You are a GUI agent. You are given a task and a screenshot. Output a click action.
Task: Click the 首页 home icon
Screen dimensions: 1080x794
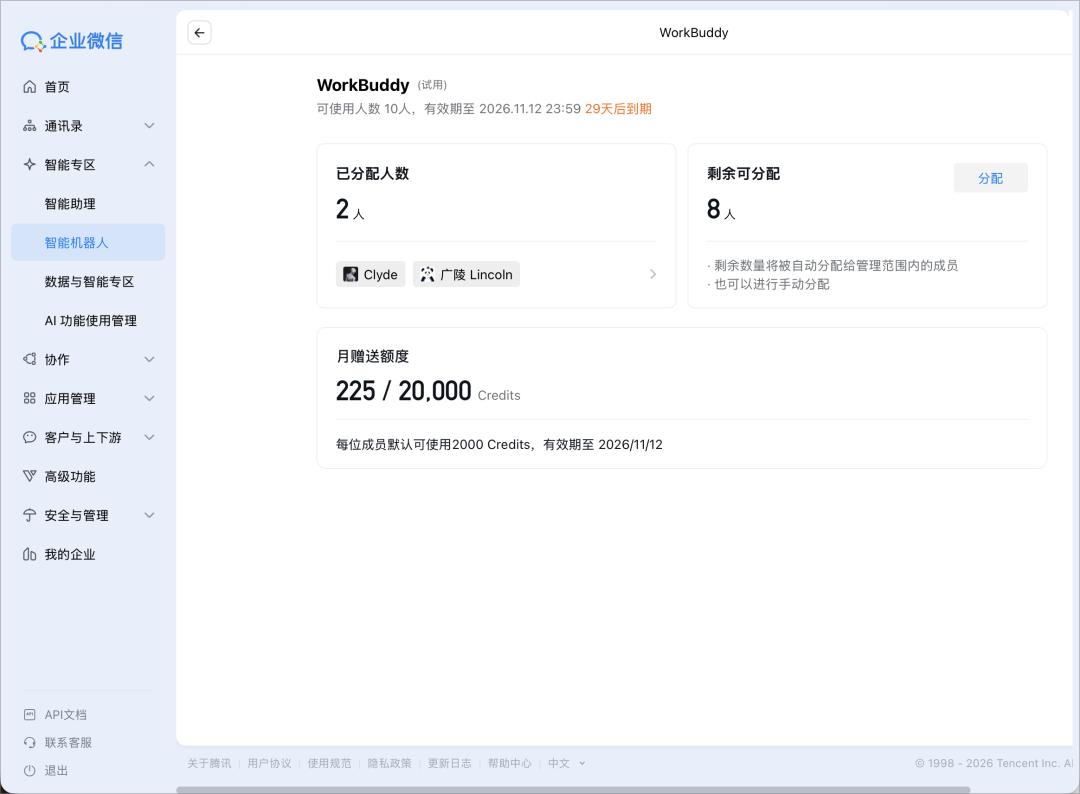click(x=30, y=87)
